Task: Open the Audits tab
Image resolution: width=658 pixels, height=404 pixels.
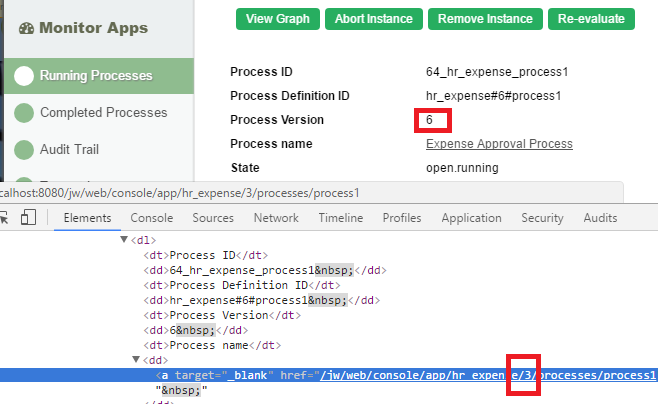Action: pyautogui.click(x=600, y=218)
